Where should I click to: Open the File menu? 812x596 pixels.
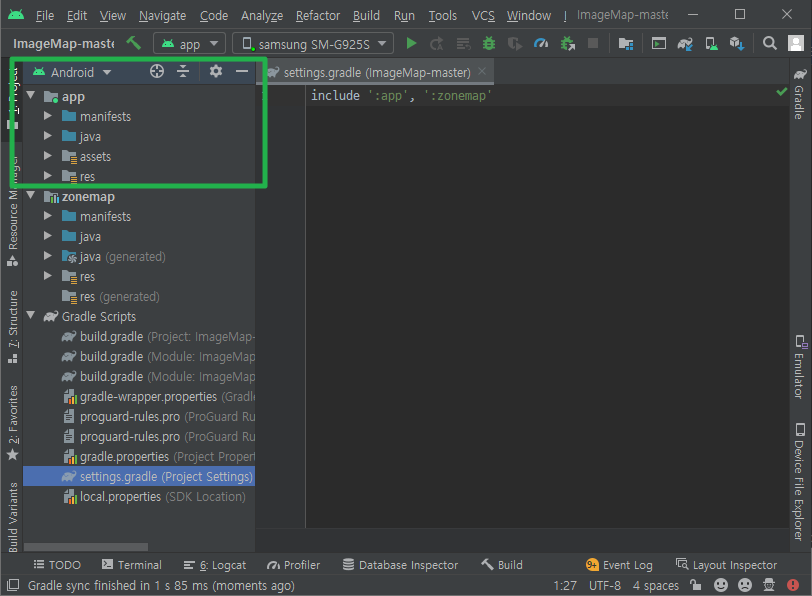pos(45,16)
